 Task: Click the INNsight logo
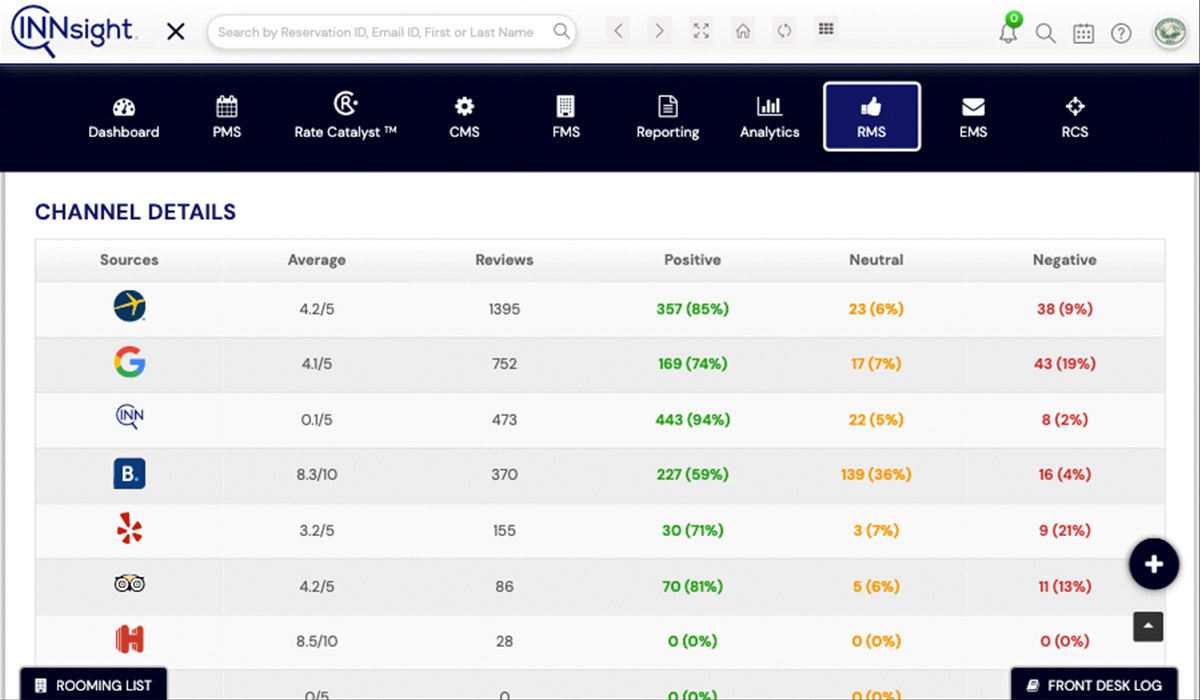coord(73,31)
